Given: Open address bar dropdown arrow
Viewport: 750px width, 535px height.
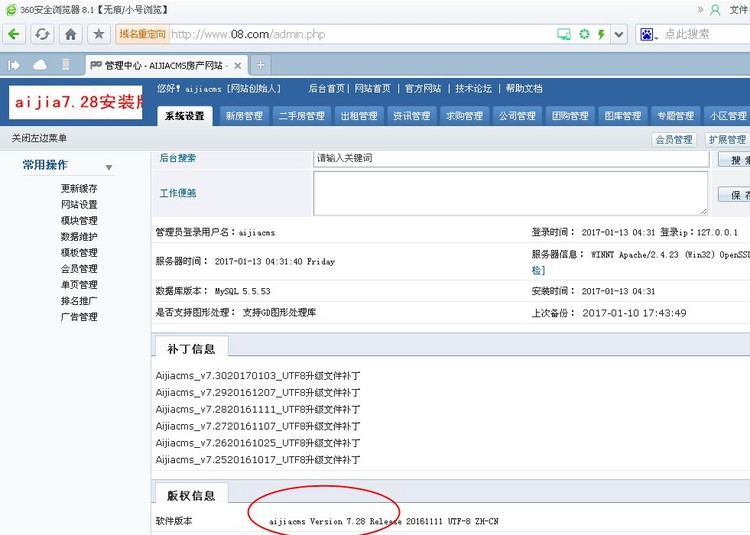Looking at the screenshot, I should pyautogui.click(x=619, y=34).
